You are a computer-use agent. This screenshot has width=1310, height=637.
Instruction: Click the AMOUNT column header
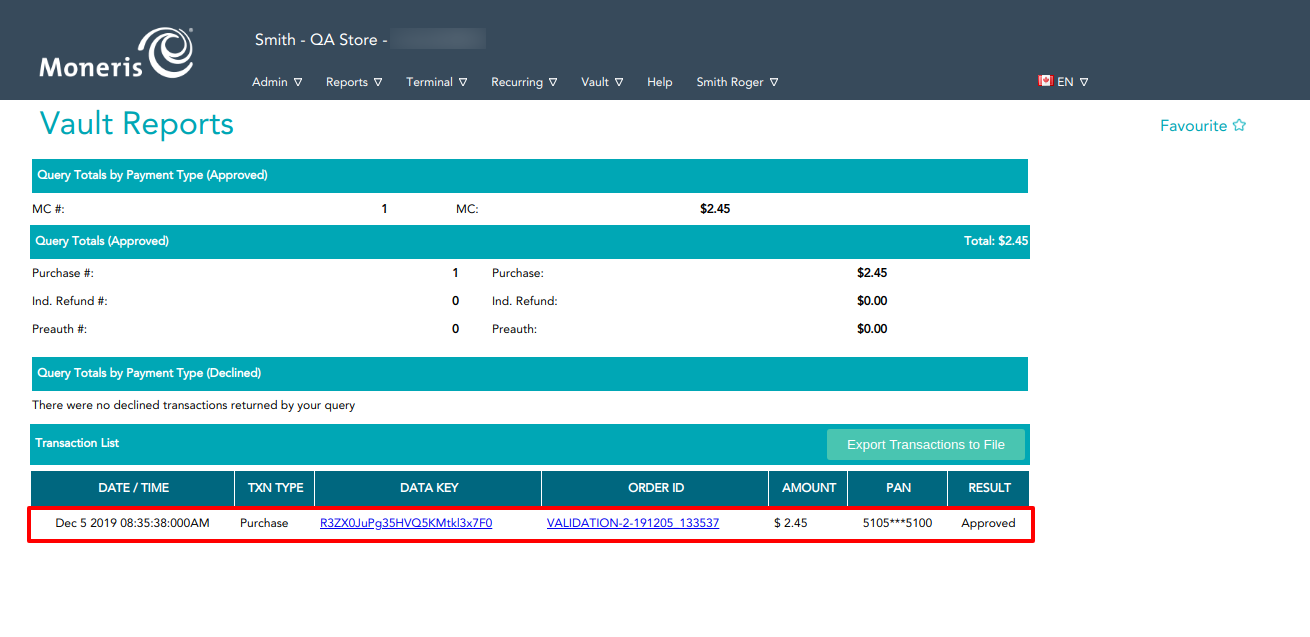coord(808,488)
